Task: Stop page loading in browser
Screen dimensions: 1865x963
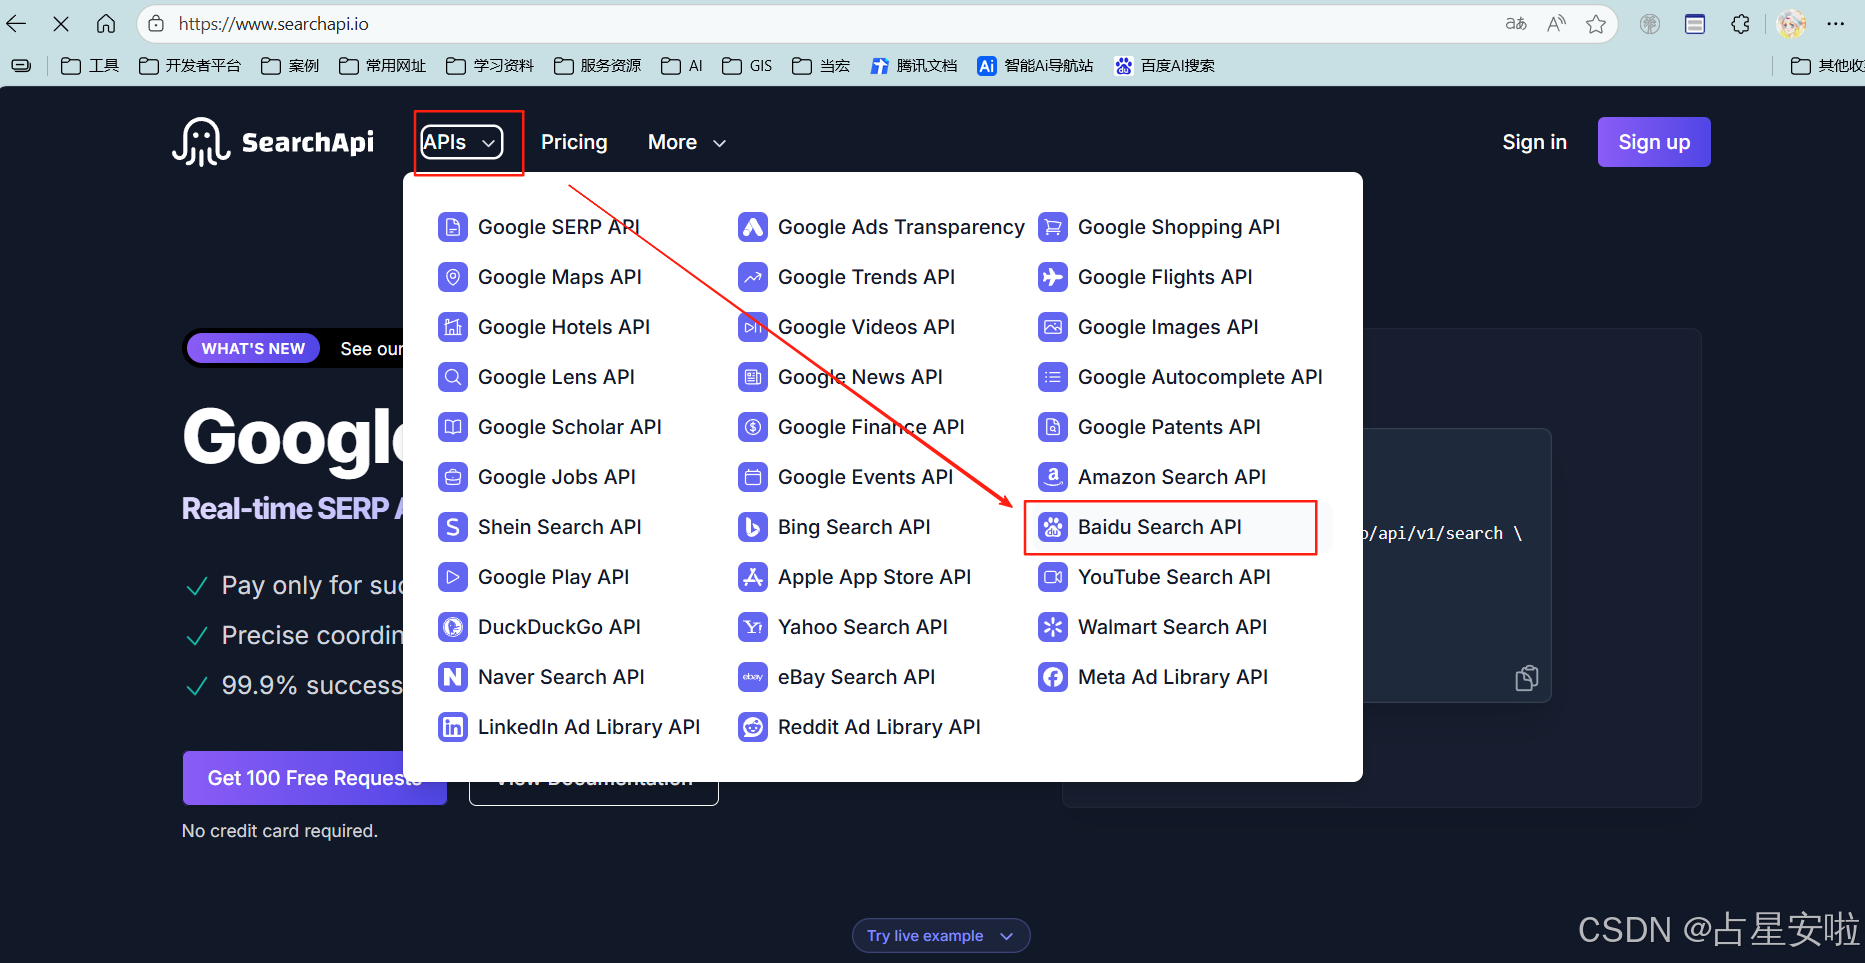Action: pyautogui.click(x=61, y=24)
